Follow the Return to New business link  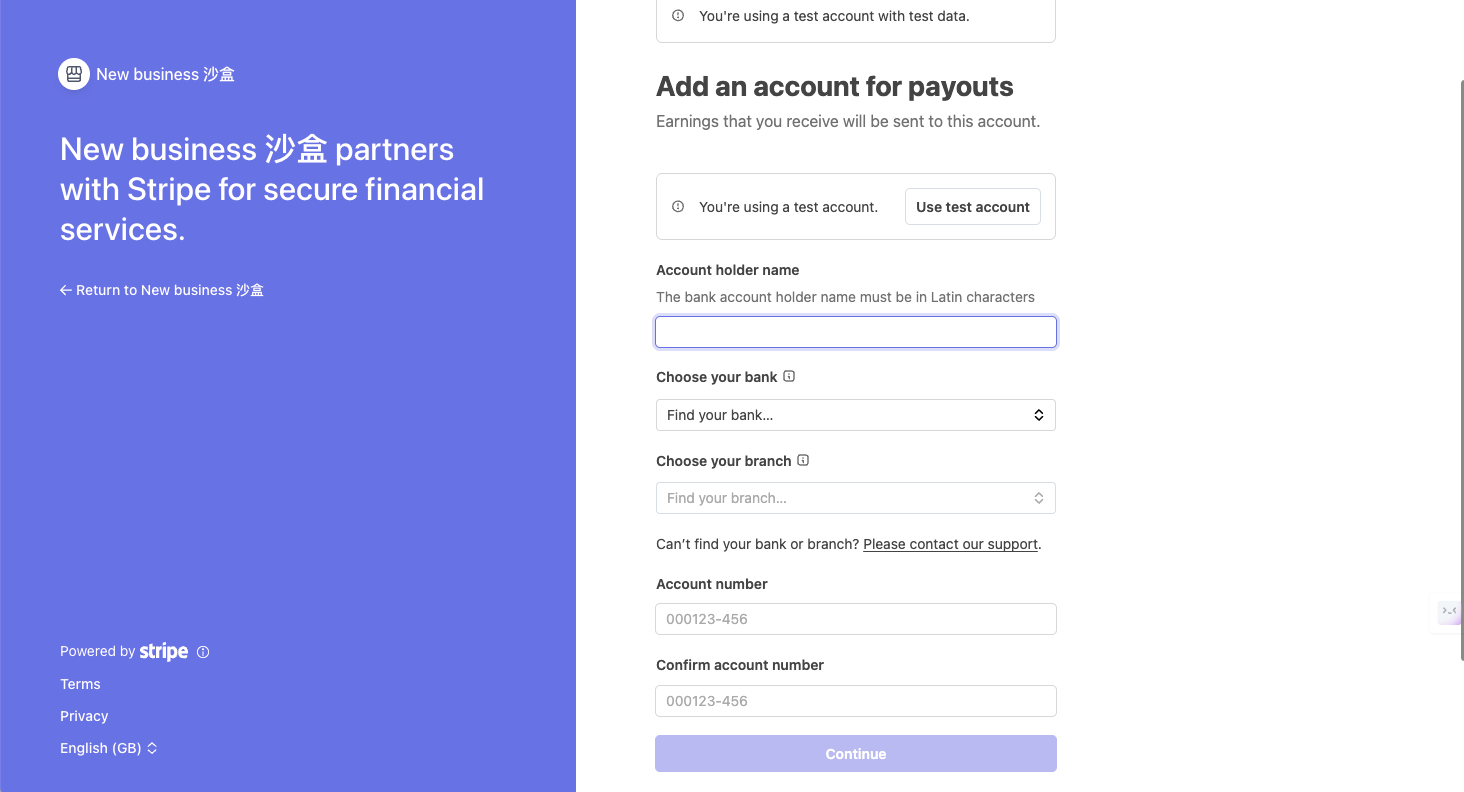tap(162, 290)
